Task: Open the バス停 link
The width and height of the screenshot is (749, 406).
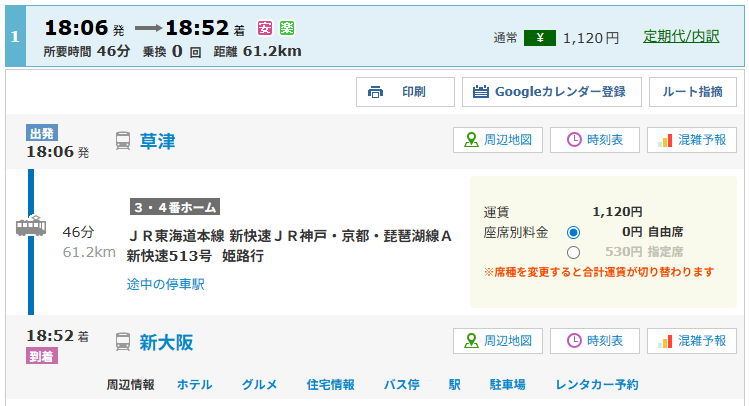Action: point(402,385)
